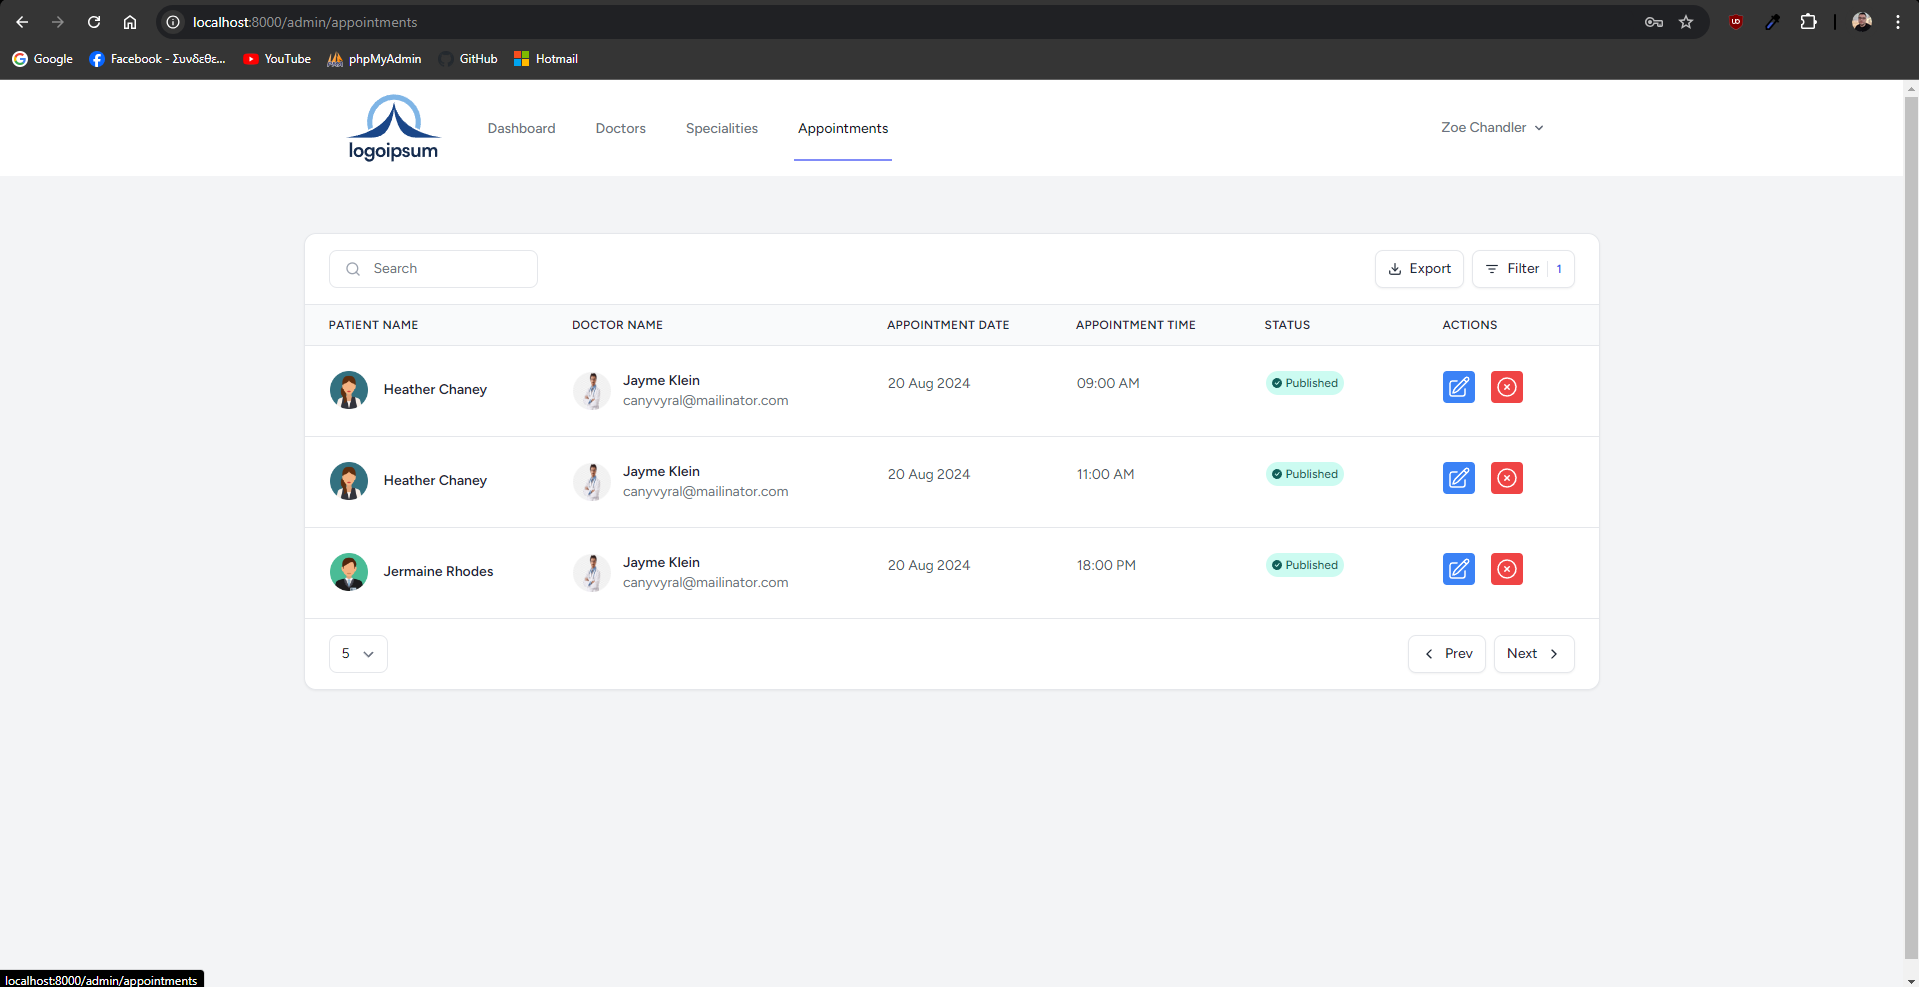Click the Patient Name column header

click(x=373, y=325)
